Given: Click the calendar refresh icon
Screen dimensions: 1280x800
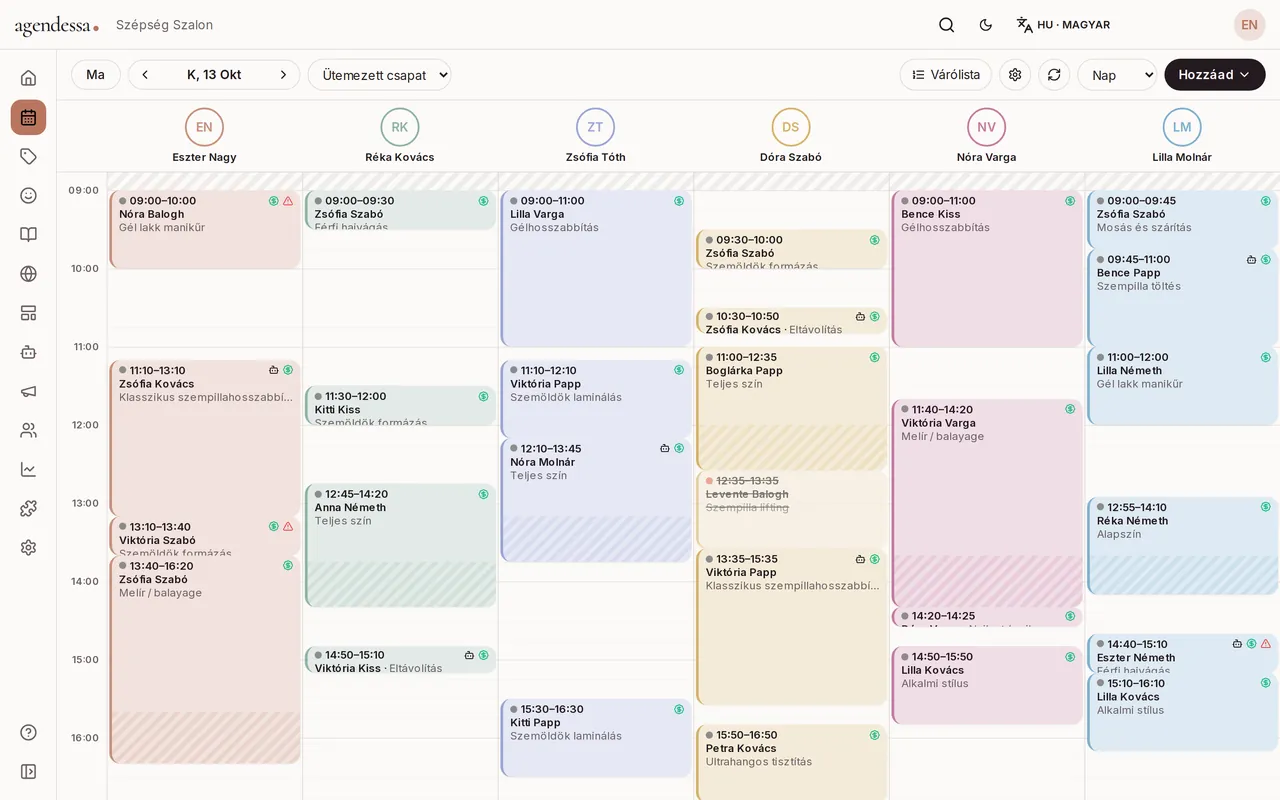Looking at the screenshot, I should [1054, 75].
